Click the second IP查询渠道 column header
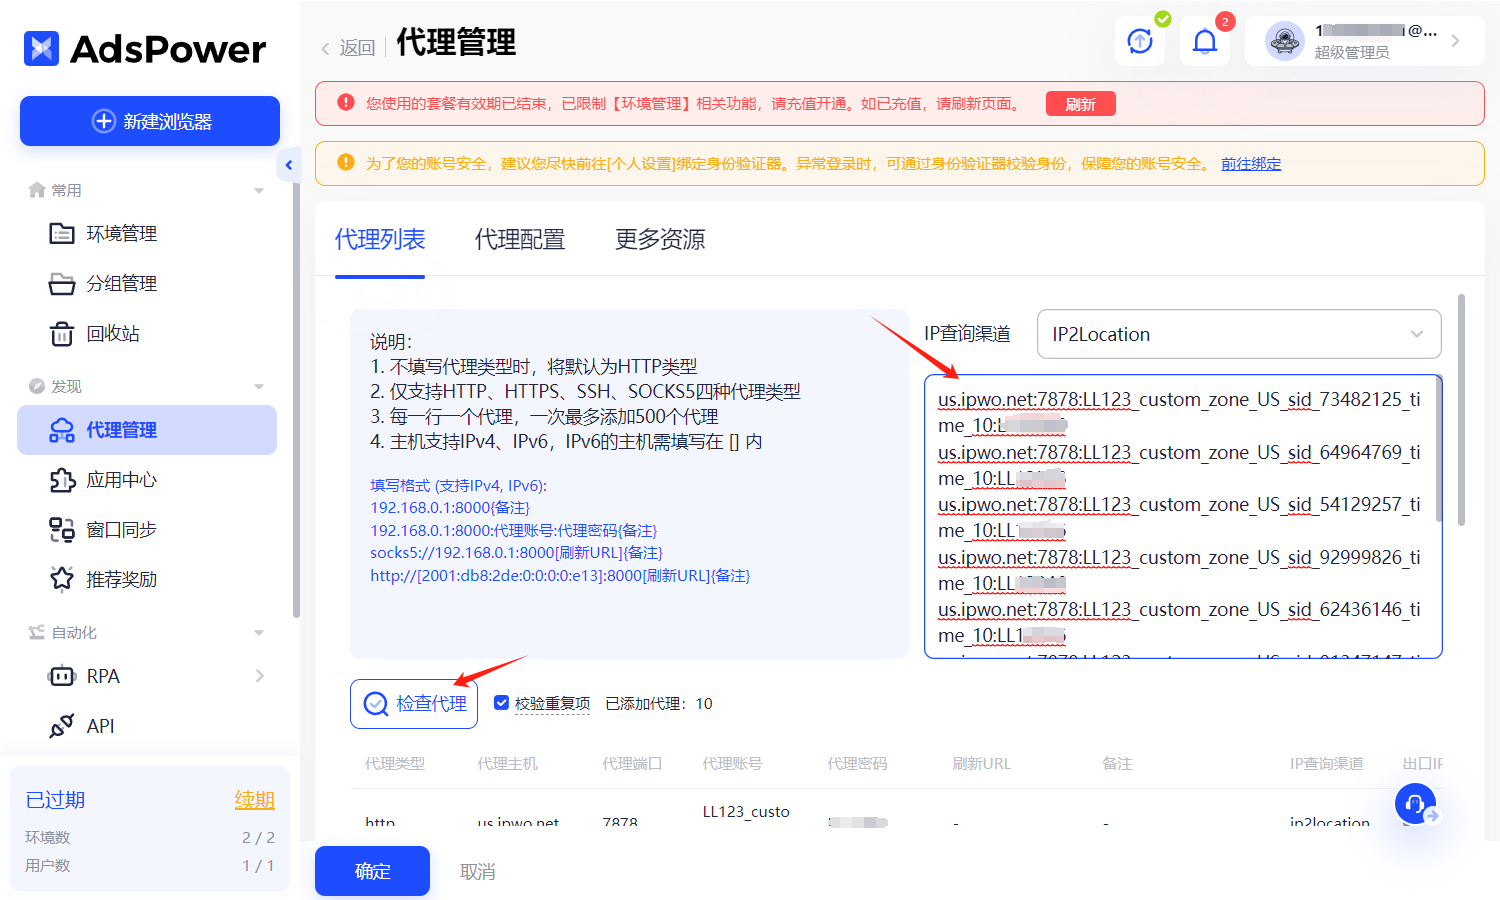Screen dimensions: 1500x900 [1327, 764]
